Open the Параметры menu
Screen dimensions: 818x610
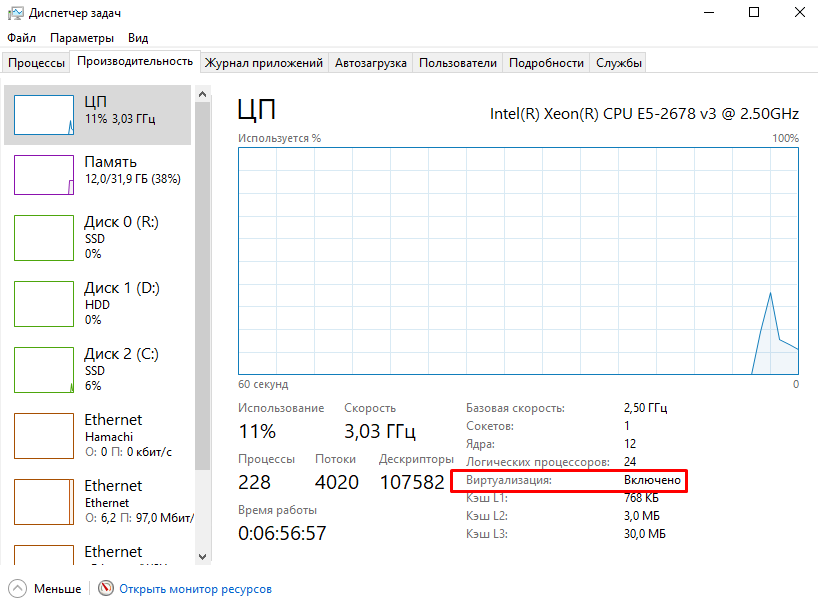82,38
